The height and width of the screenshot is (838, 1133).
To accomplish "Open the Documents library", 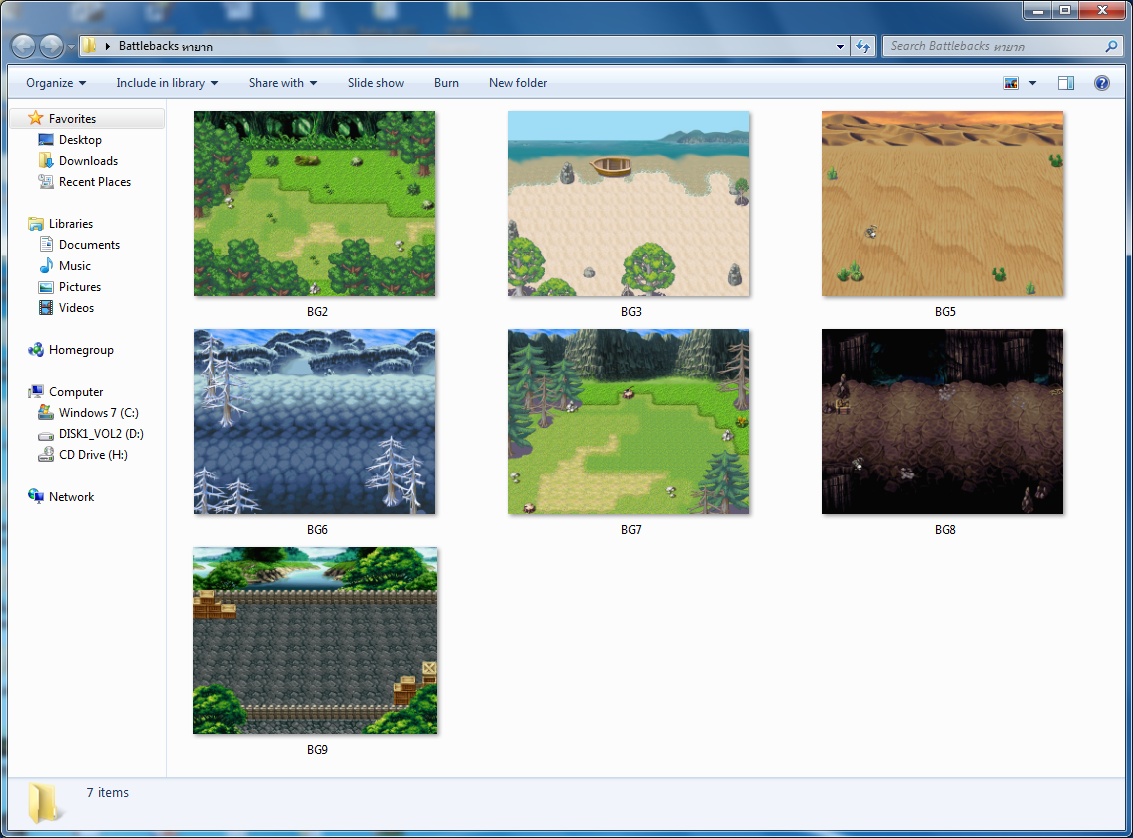I will coord(89,244).
